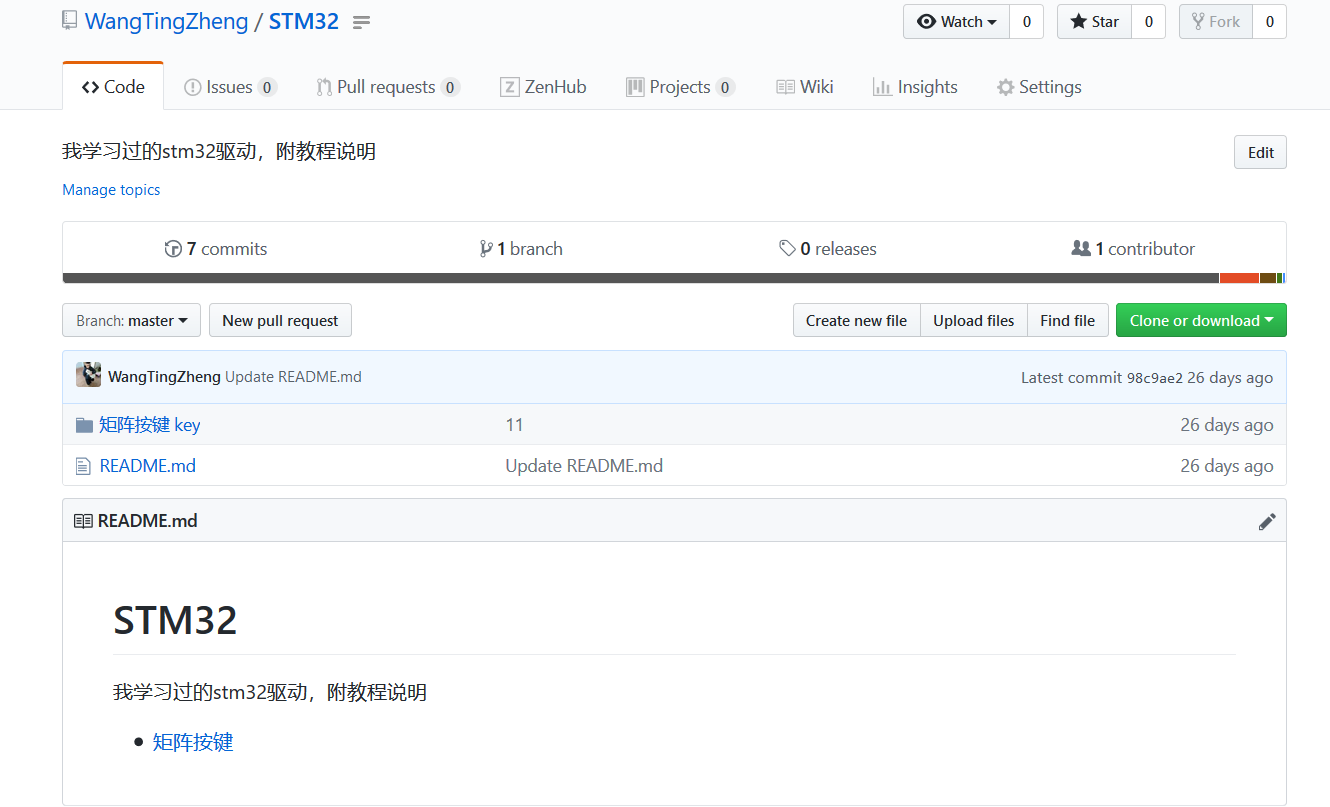Click the 矩阵按键 key folder icon
This screenshot has height=807, width=1330.
[x=84, y=425]
